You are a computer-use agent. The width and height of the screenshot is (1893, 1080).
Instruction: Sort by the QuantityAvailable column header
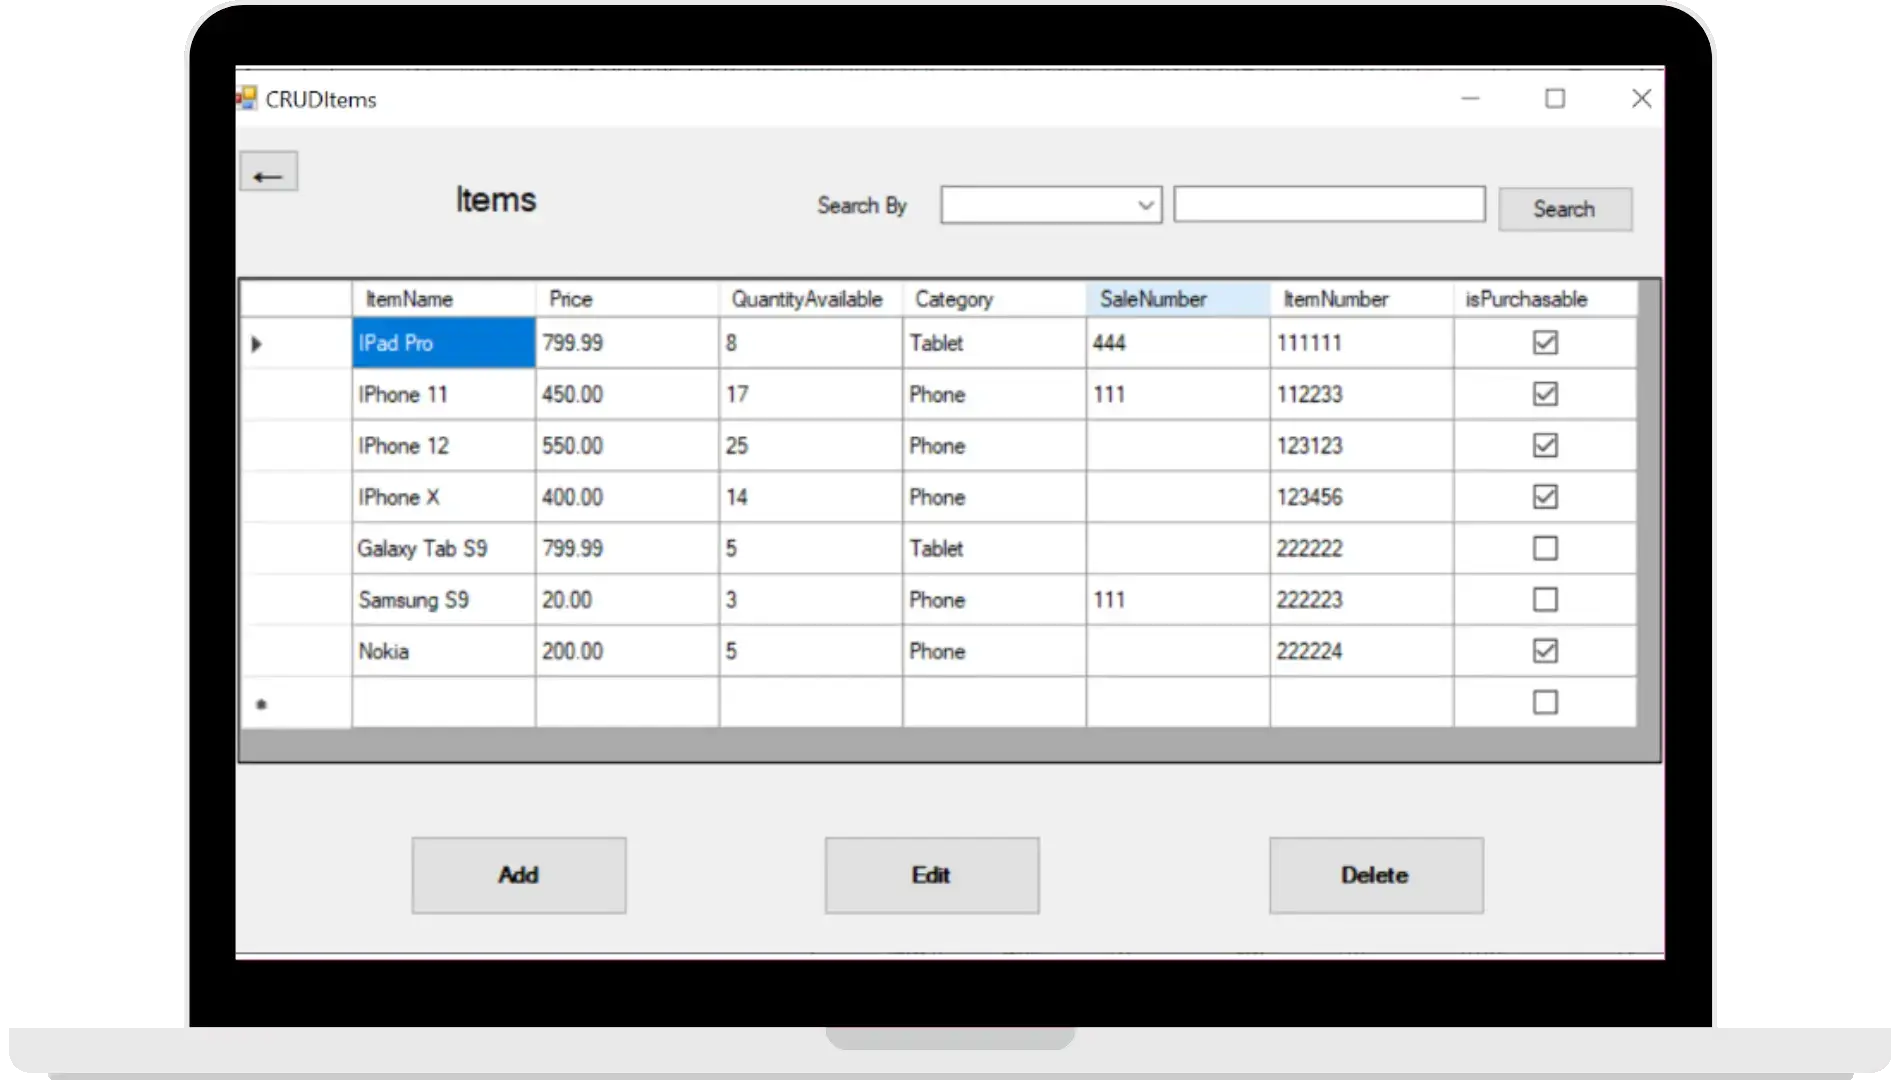[x=811, y=299]
